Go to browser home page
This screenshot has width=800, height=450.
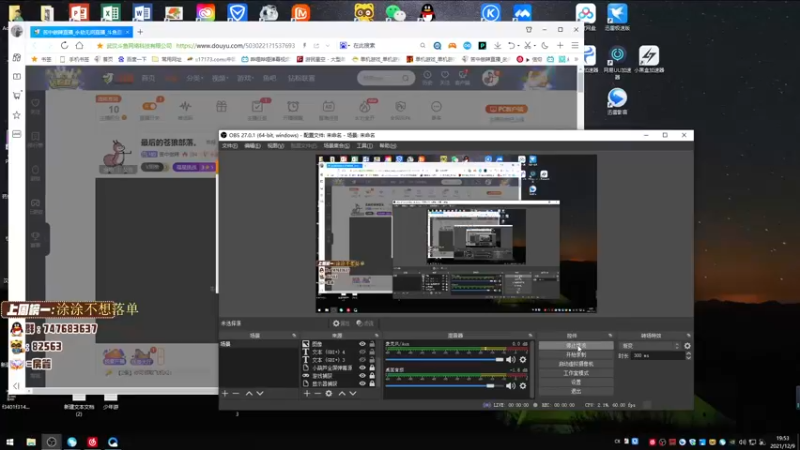(x=80, y=45)
